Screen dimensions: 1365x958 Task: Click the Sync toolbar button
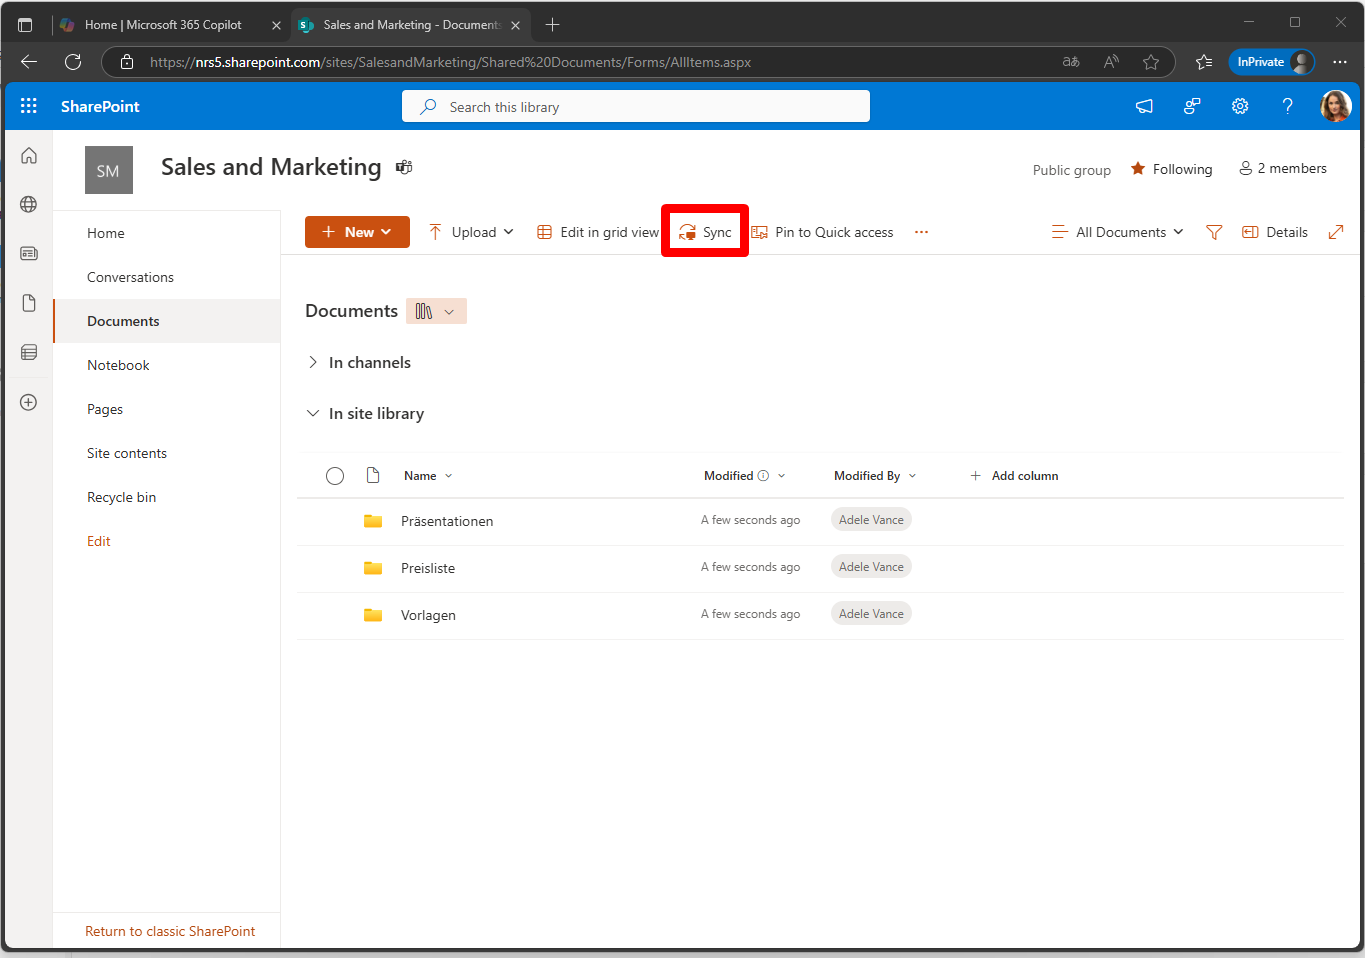(706, 232)
